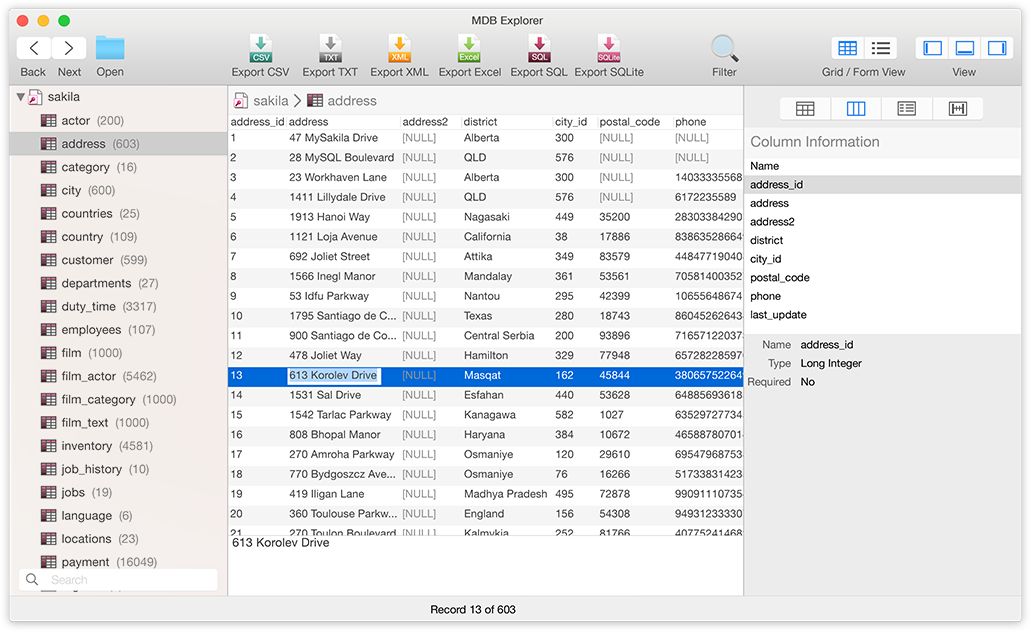The height and width of the screenshot is (632, 1031).
Task: Toggle the right inspector panel view
Action: tap(996, 48)
